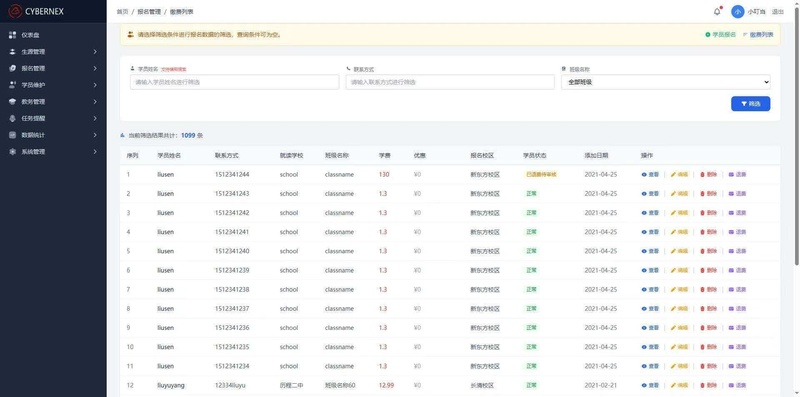Open 缴费列表 link in yellow banner
This screenshot has width=800, height=397.
point(758,35)
